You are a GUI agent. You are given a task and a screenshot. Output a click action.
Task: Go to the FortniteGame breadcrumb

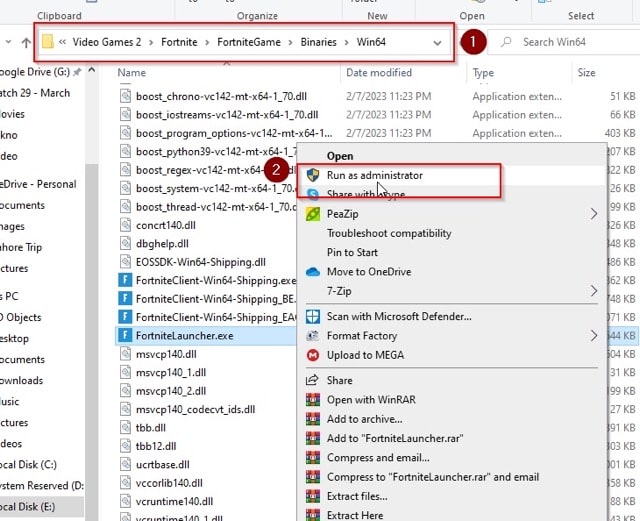pyautogui.click(x=249, y=42)
